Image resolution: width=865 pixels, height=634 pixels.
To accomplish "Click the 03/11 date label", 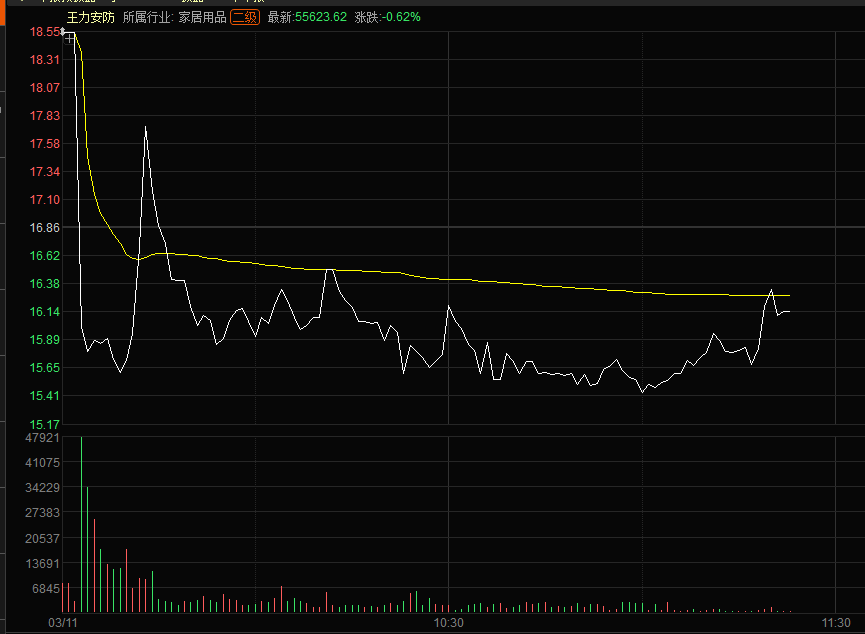I will pyautogui.click(x=63, y=623).
